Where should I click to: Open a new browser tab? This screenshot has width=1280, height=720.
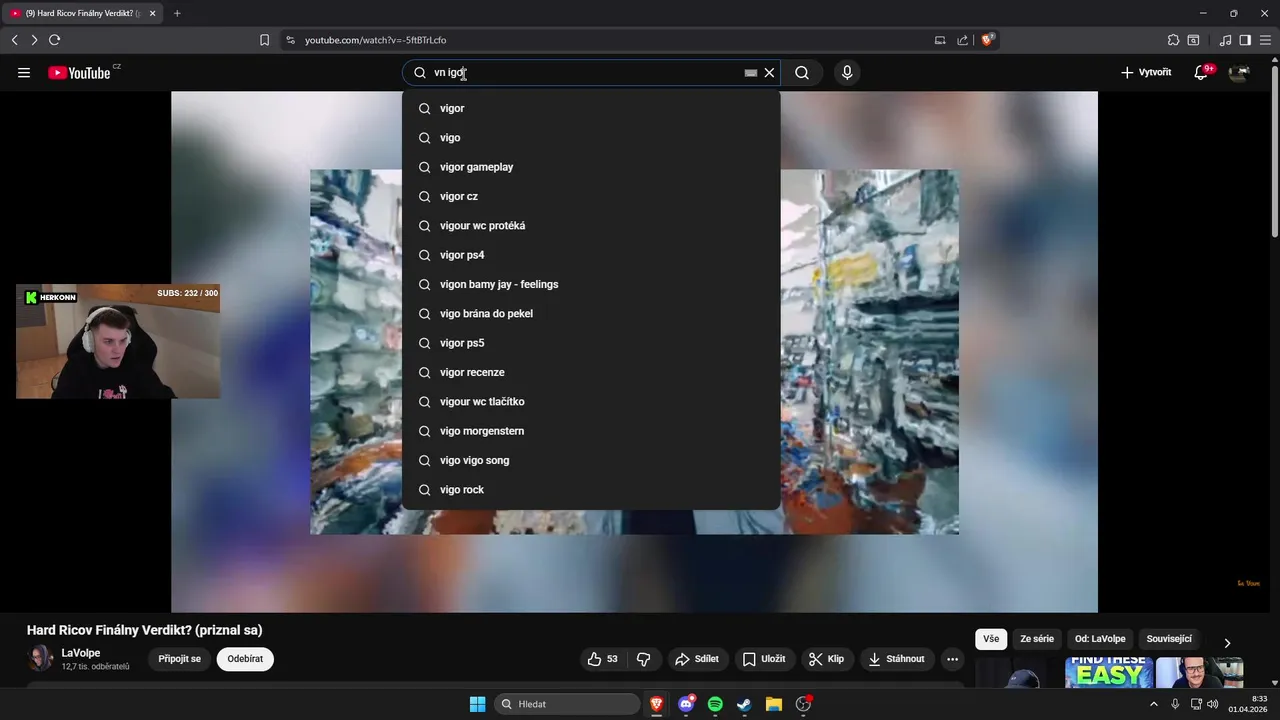click(177, 13)
